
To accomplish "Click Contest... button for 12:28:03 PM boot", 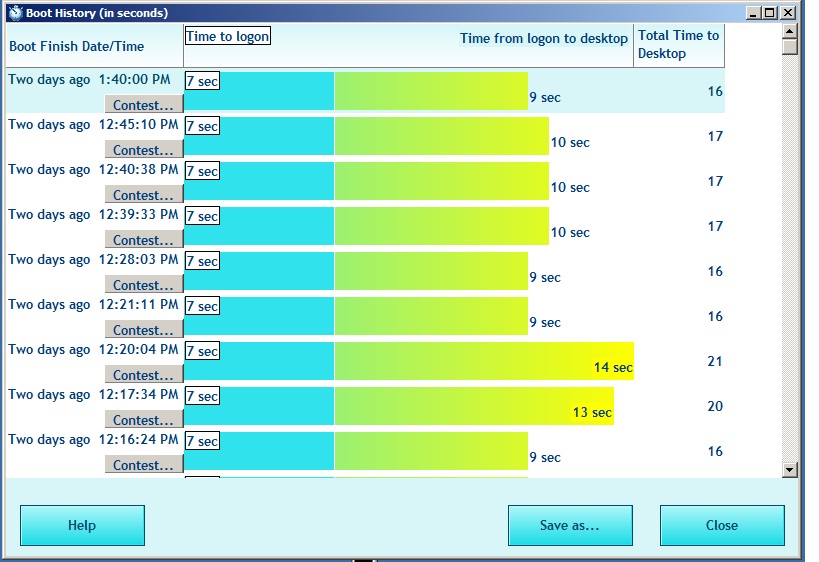I will point(144,284).
